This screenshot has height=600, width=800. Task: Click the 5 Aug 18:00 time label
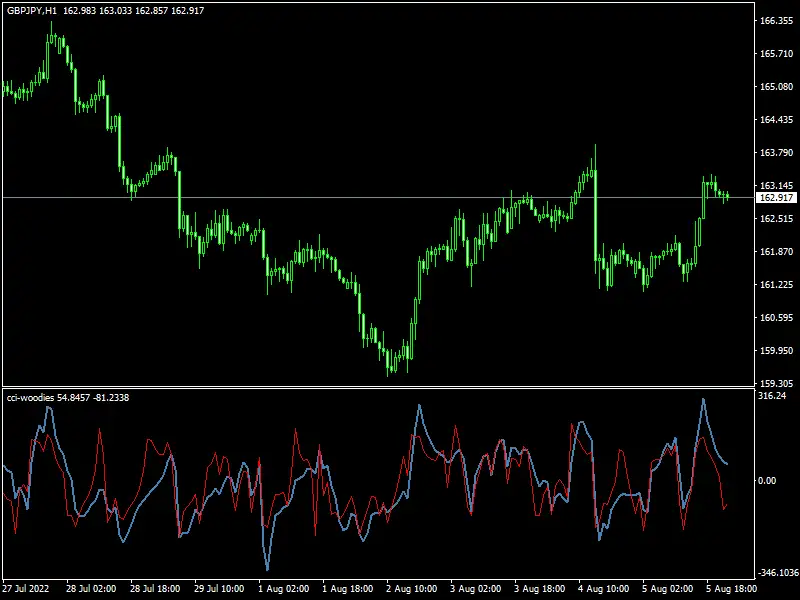(732, 589)
